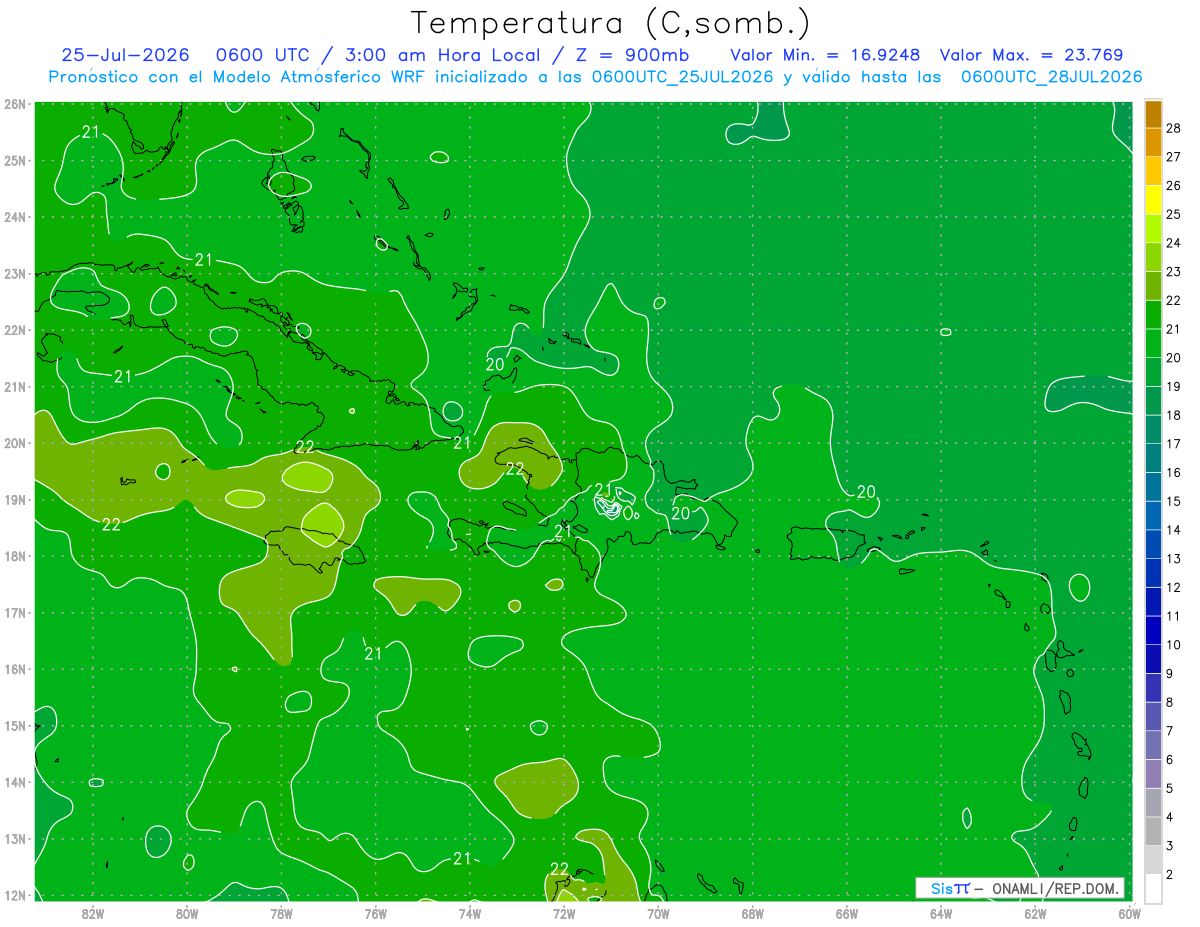
Task: Click the latitude label "21N"
Action: coord(15,386)
